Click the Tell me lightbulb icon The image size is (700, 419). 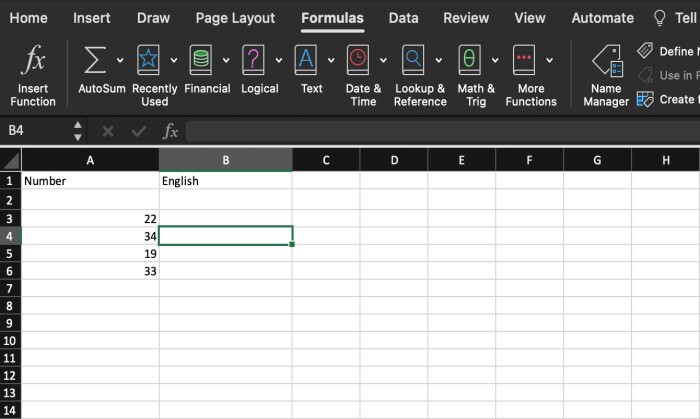coord(659,18)
